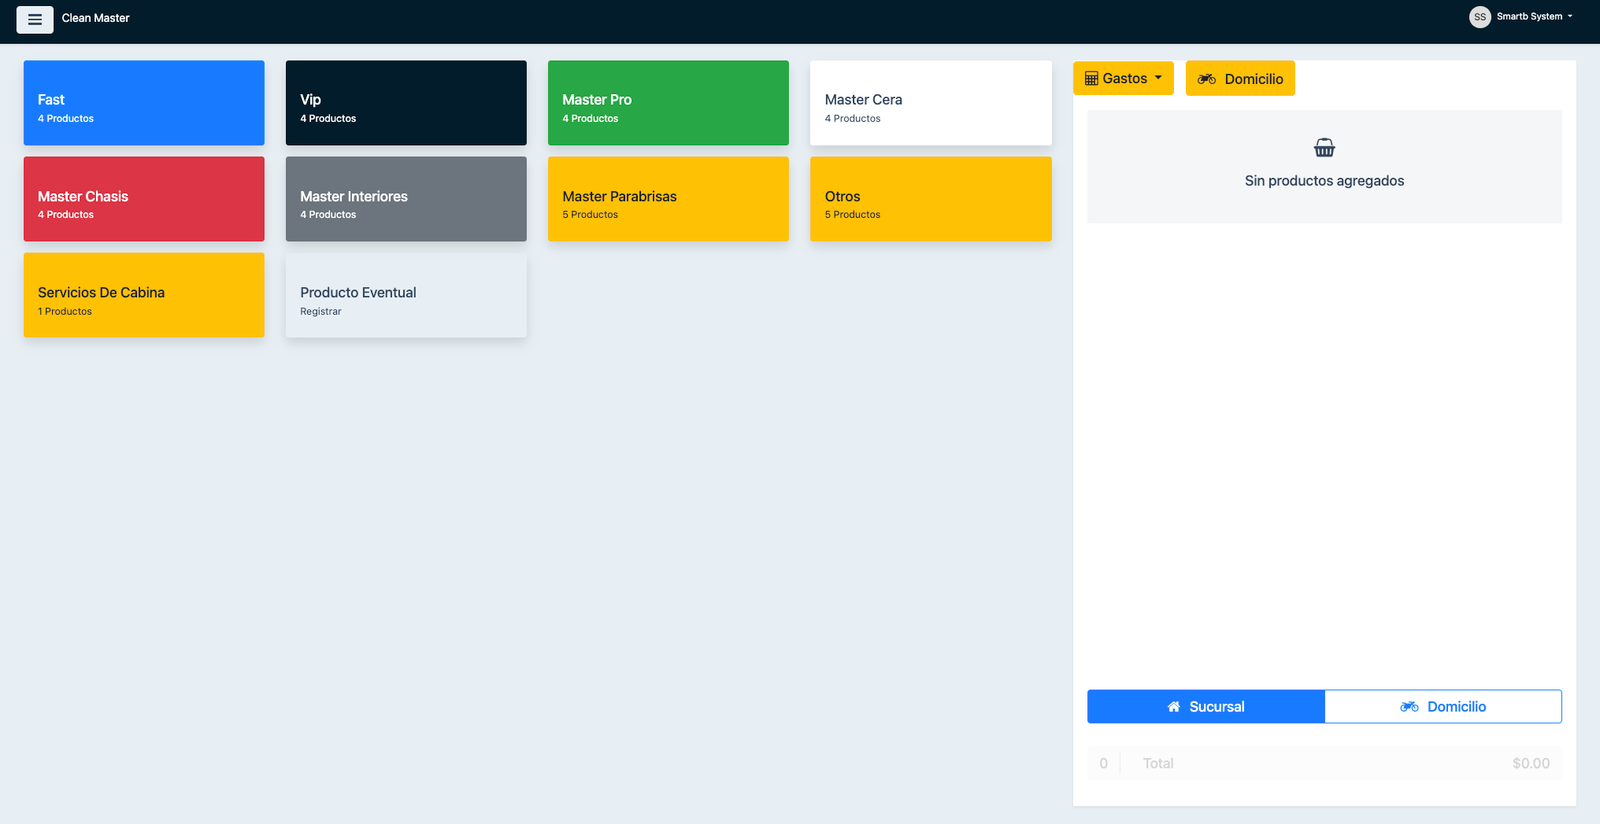
Task: Open the Fast category card
Action: click(144, 103)
